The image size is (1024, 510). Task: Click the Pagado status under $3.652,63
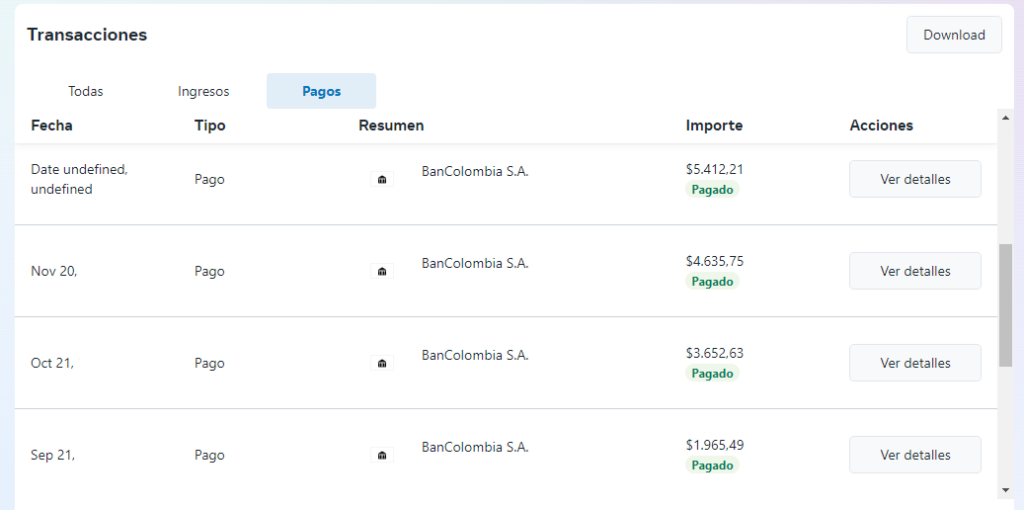[x=712, y=374]
